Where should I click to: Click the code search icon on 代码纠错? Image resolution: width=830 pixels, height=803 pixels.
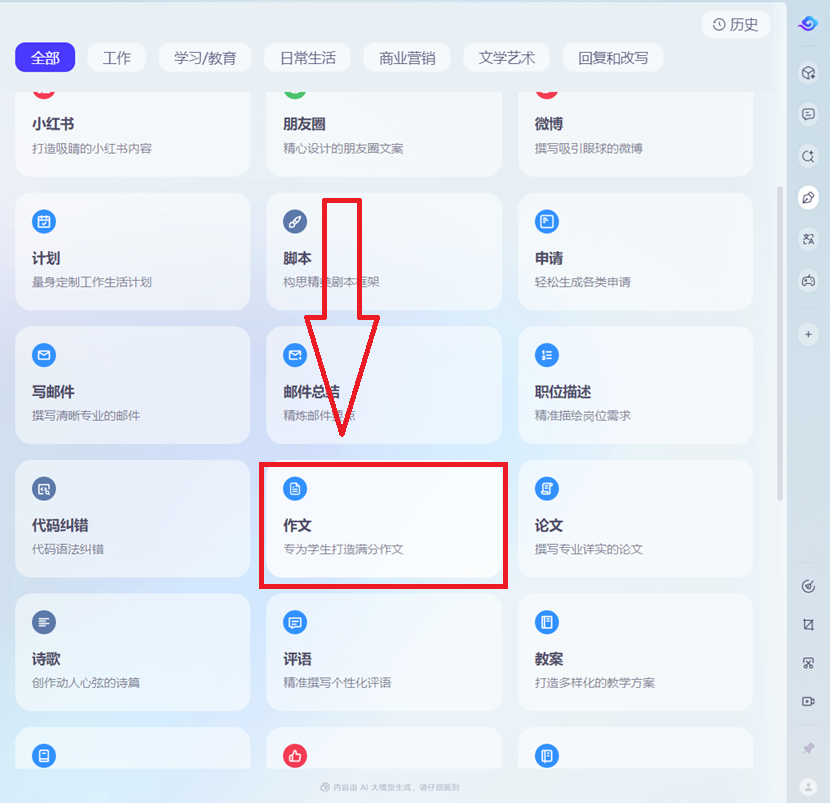[x=44, y=489]
